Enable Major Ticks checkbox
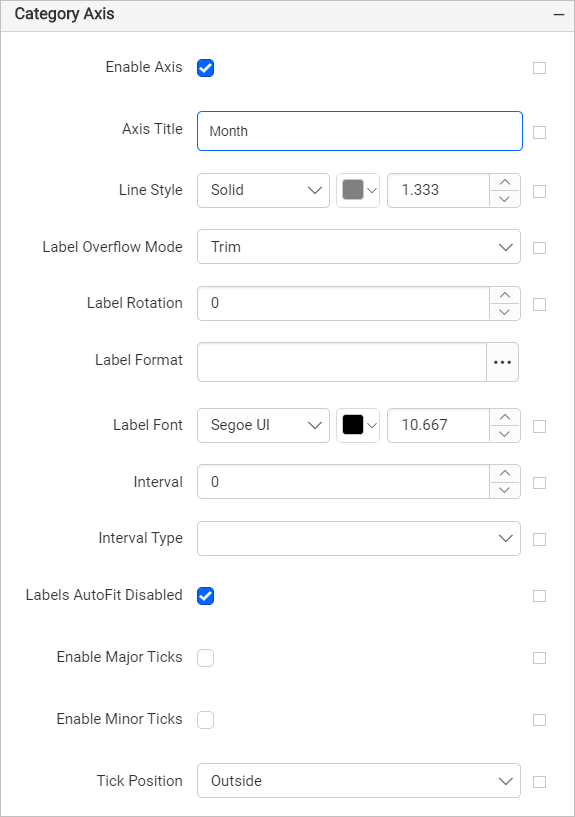575x817 pixels. coord(205,658)
